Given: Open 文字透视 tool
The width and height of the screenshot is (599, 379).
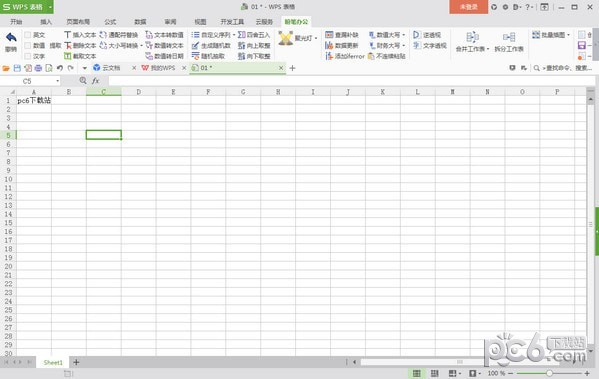Looking at the screenshot, I should point(429,45).
